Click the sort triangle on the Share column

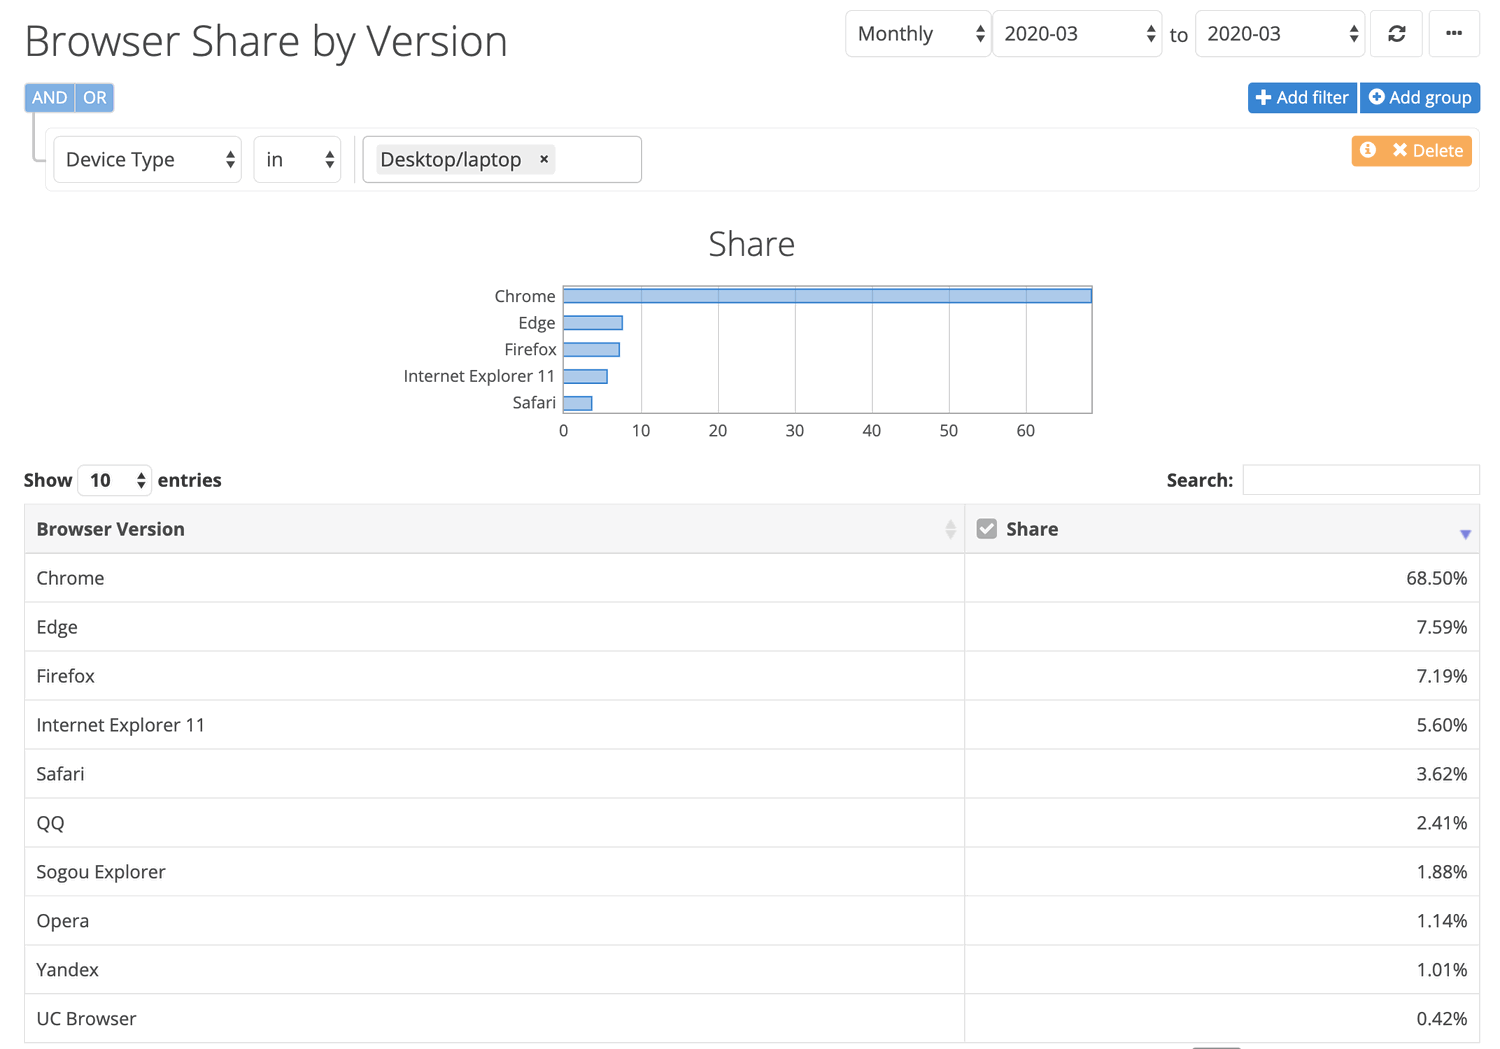point(1466,532)
